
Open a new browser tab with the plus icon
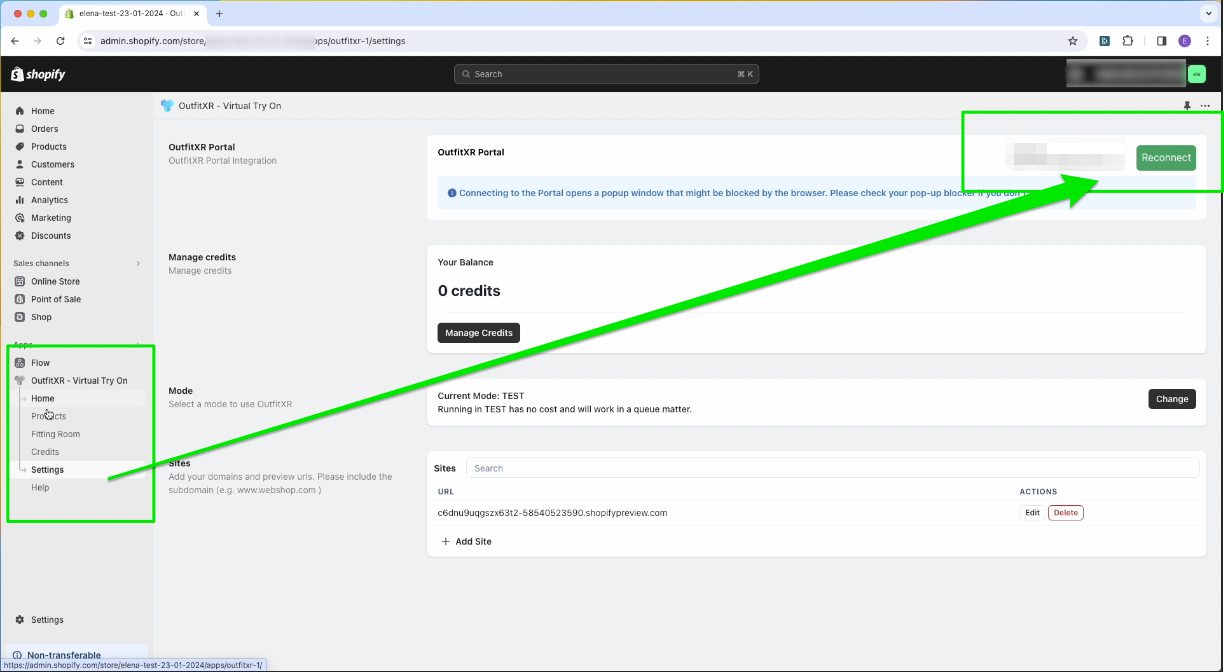pyautogui.click(x=219, y=14)
